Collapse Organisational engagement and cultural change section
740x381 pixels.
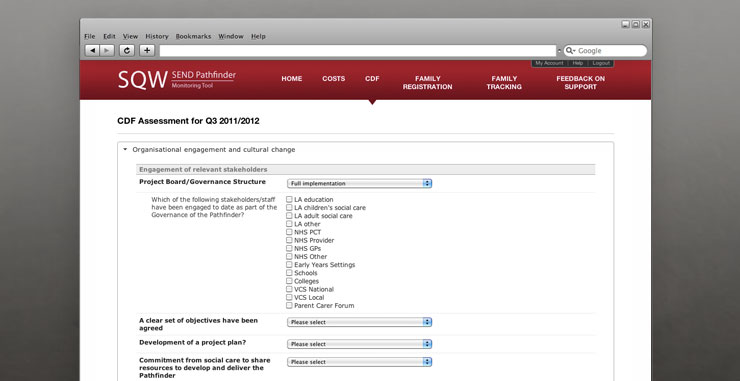tap(125, 149)
